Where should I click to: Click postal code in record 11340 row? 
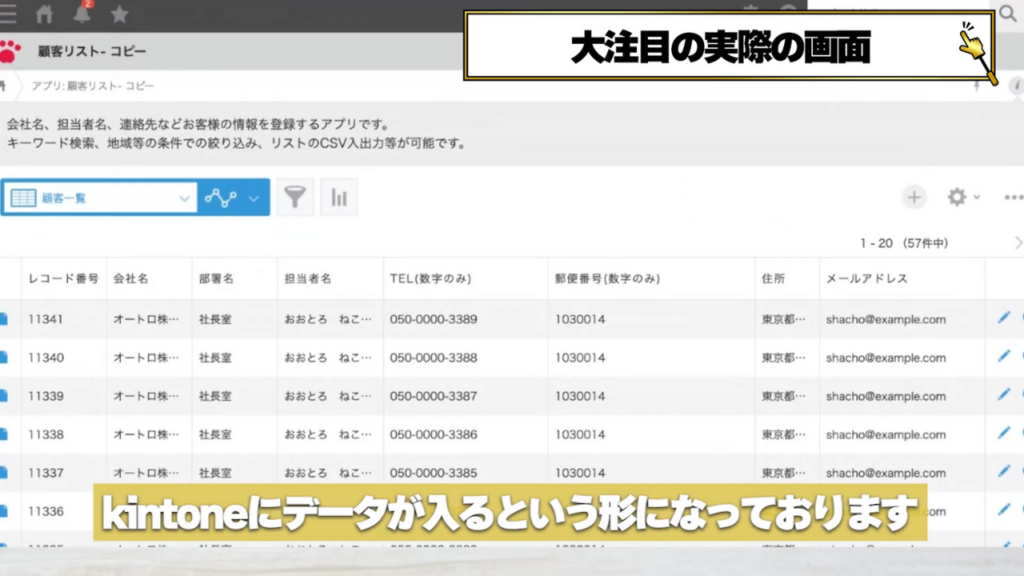point(580,358)
